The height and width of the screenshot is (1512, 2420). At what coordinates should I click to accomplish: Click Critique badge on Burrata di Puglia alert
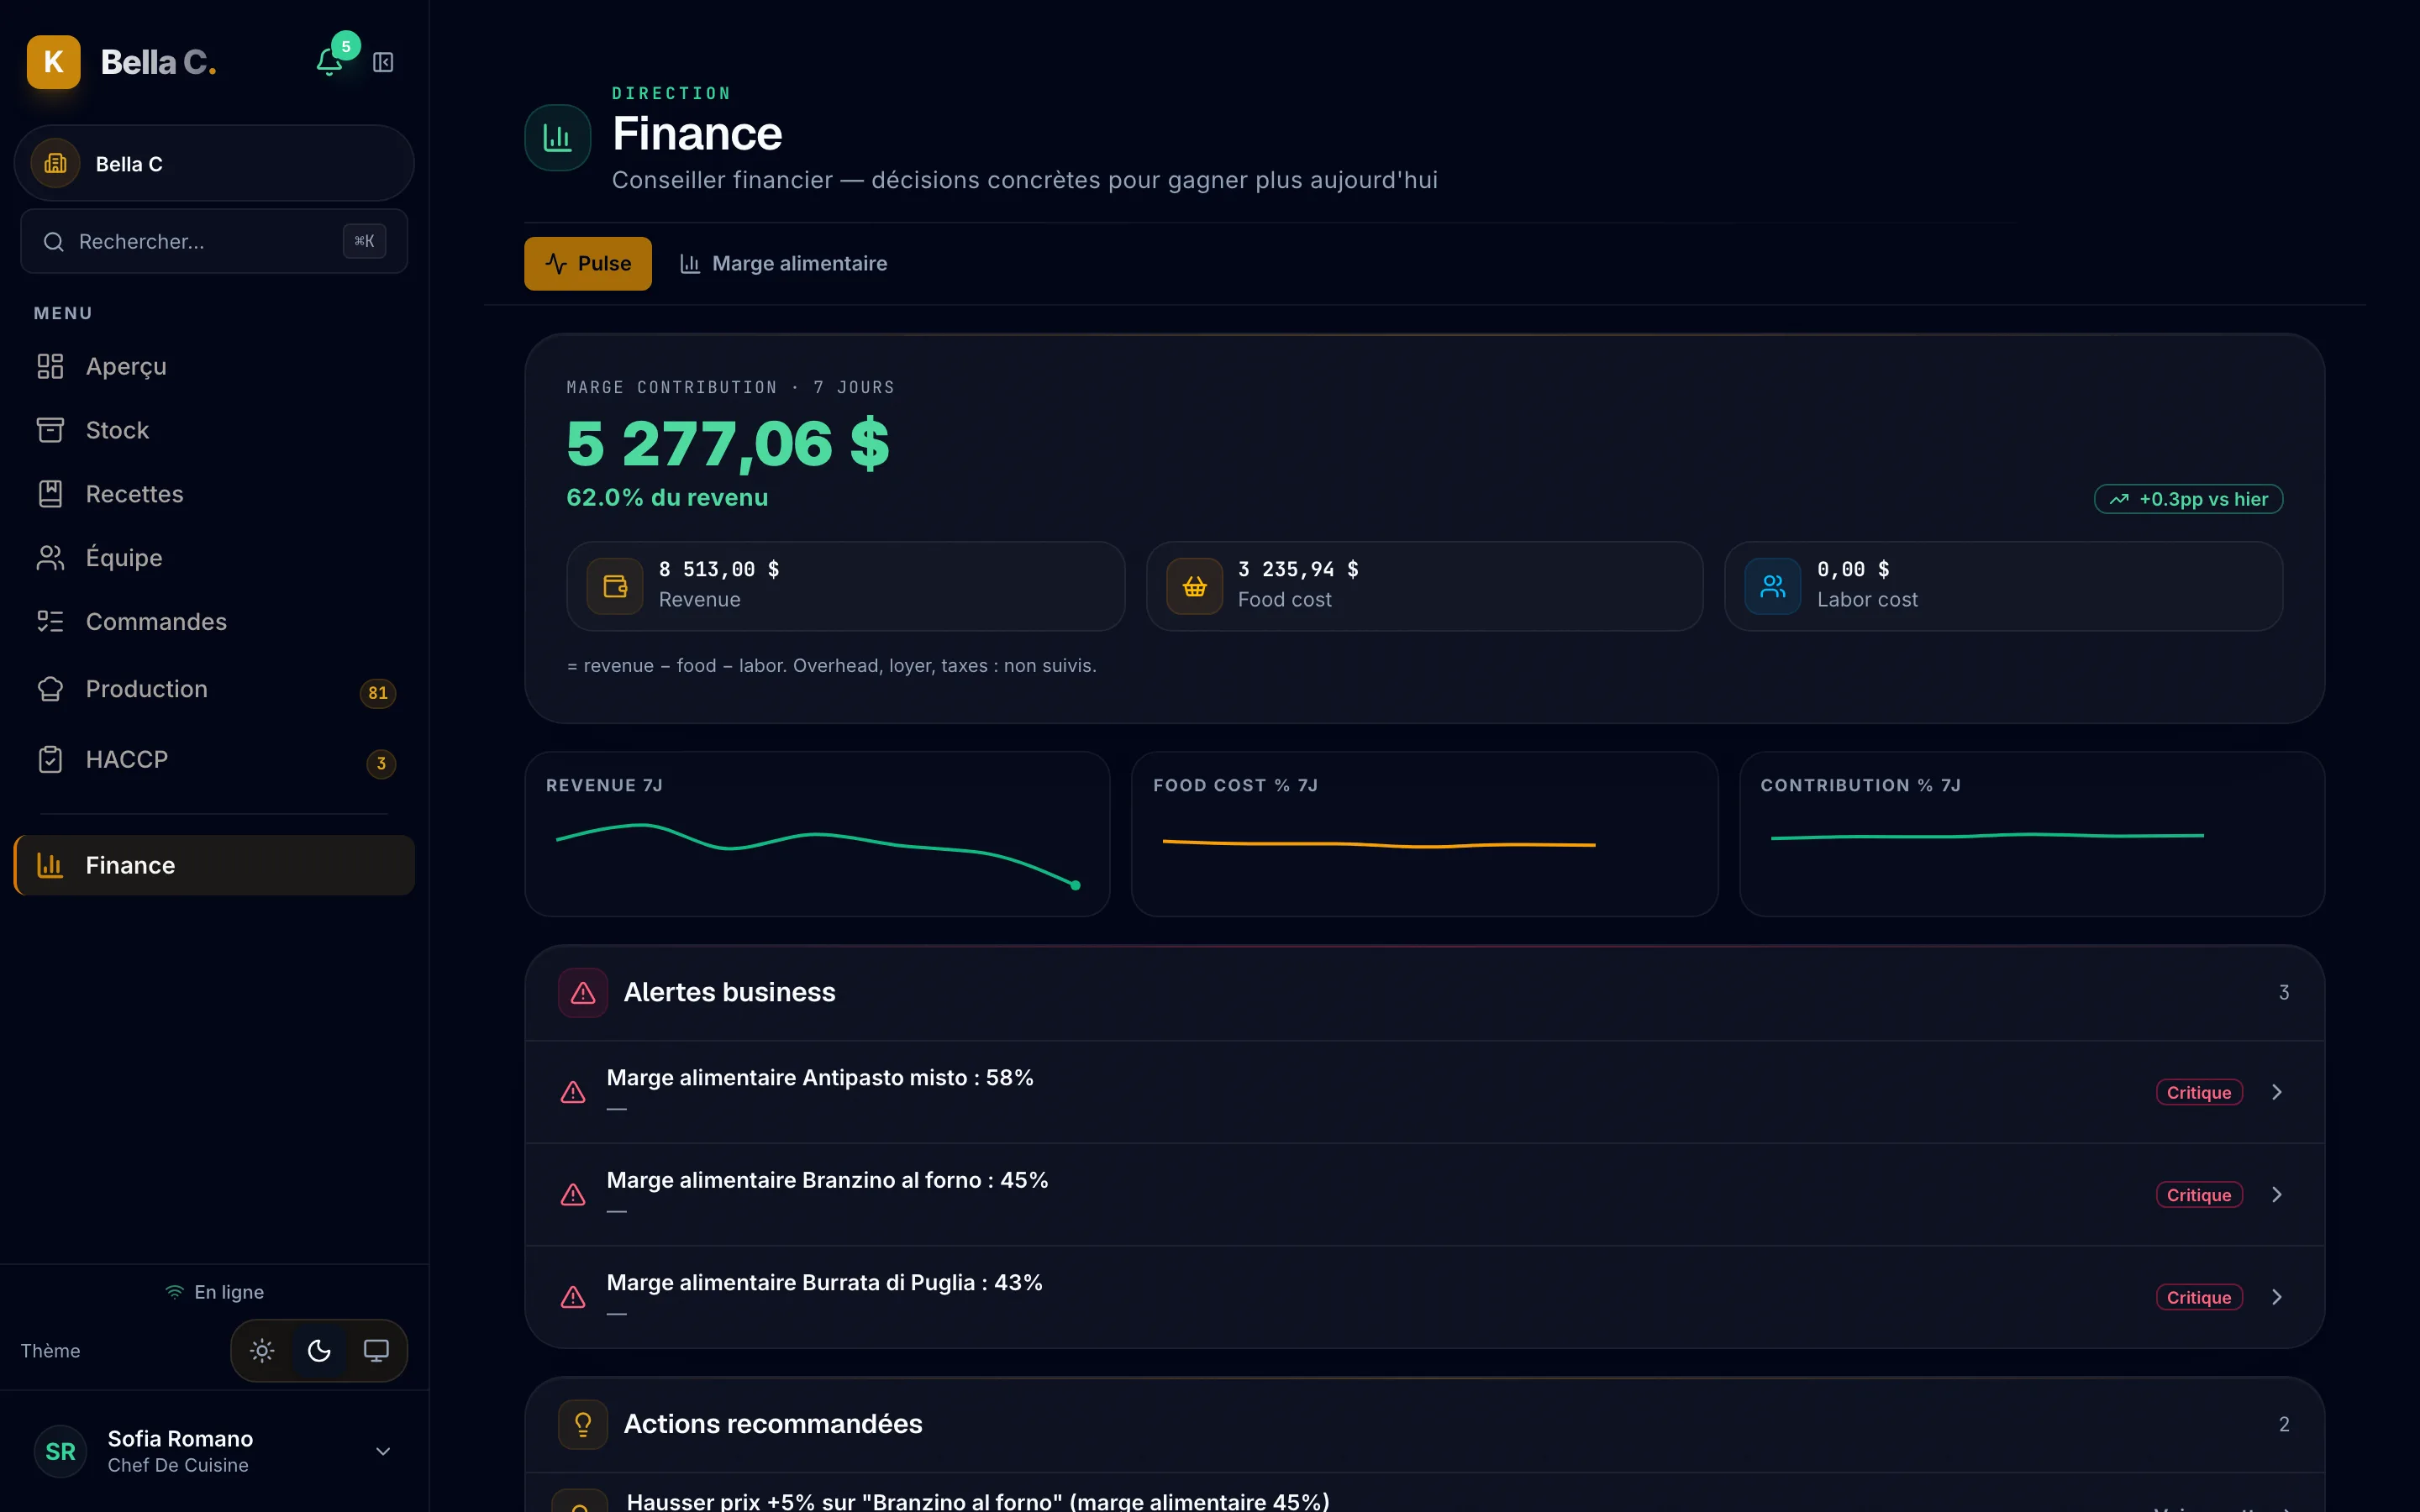2199,1297
